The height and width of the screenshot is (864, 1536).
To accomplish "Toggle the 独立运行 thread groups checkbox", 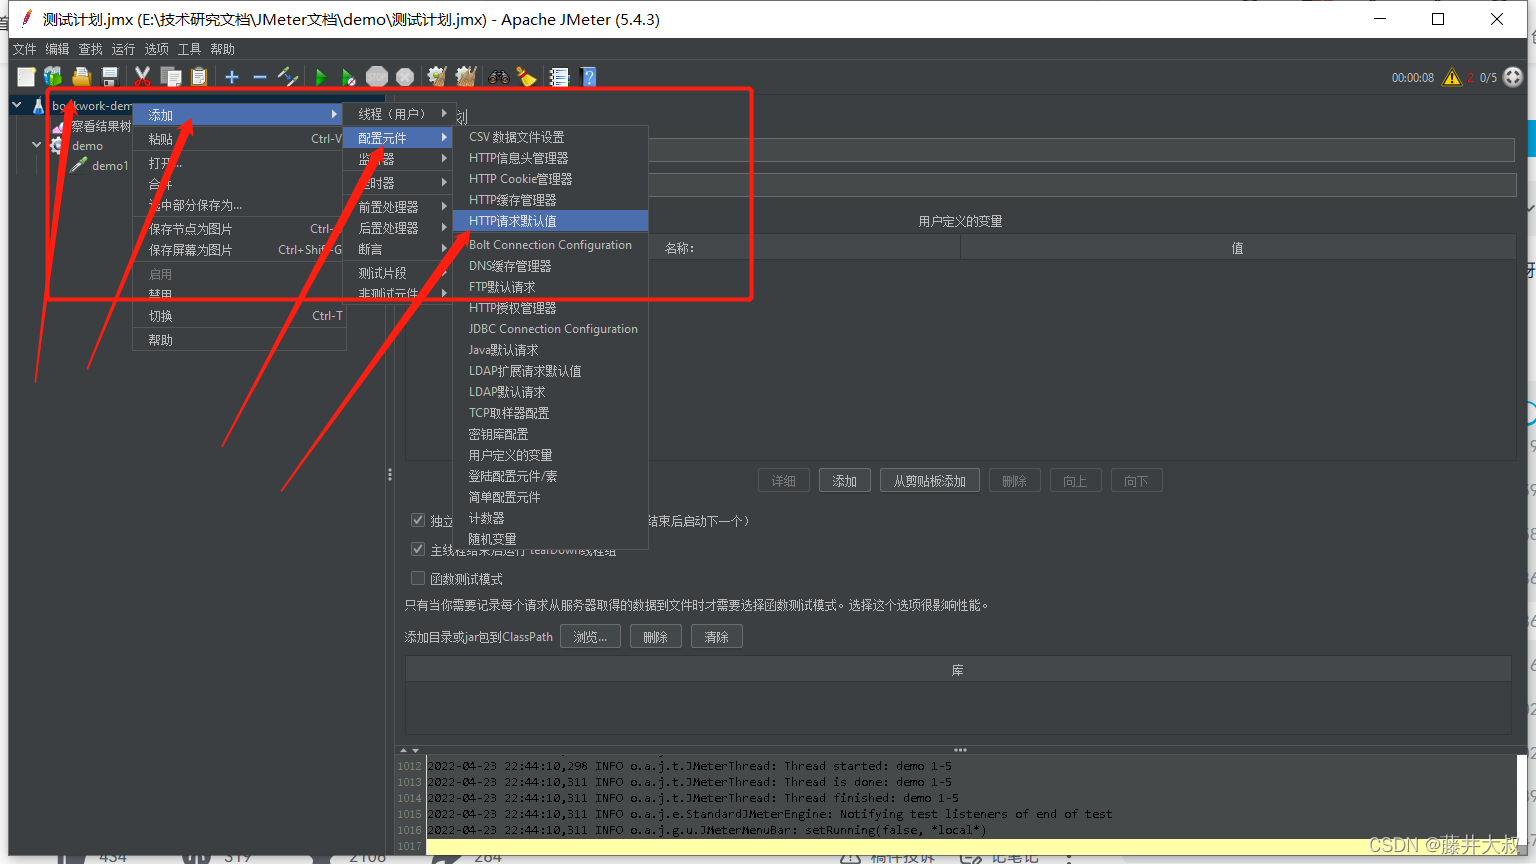I will click(x=418, y=520).
